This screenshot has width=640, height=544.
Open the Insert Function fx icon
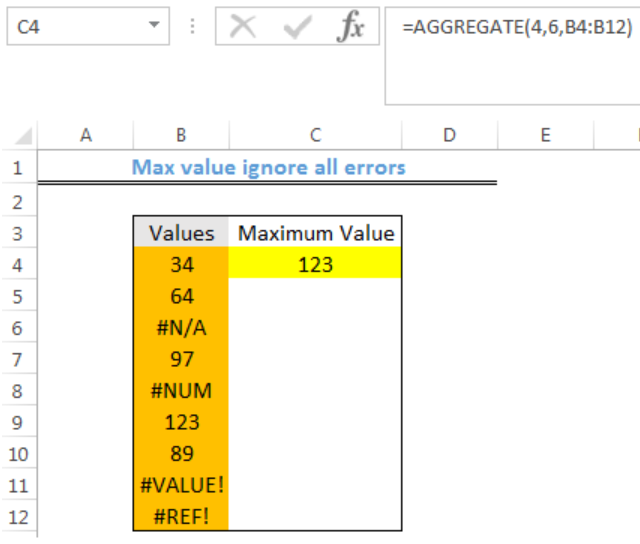coord(351,27)
